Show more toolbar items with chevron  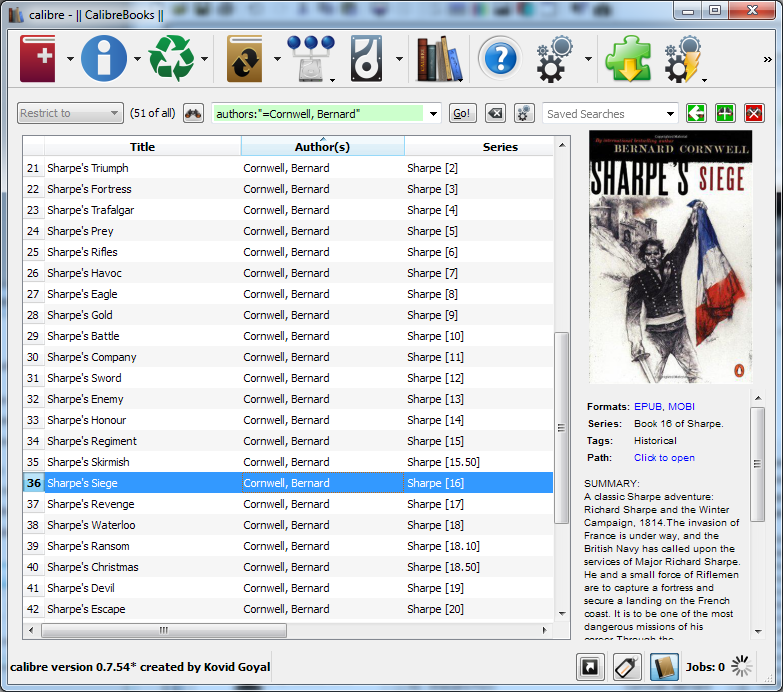tap(768, 59)
